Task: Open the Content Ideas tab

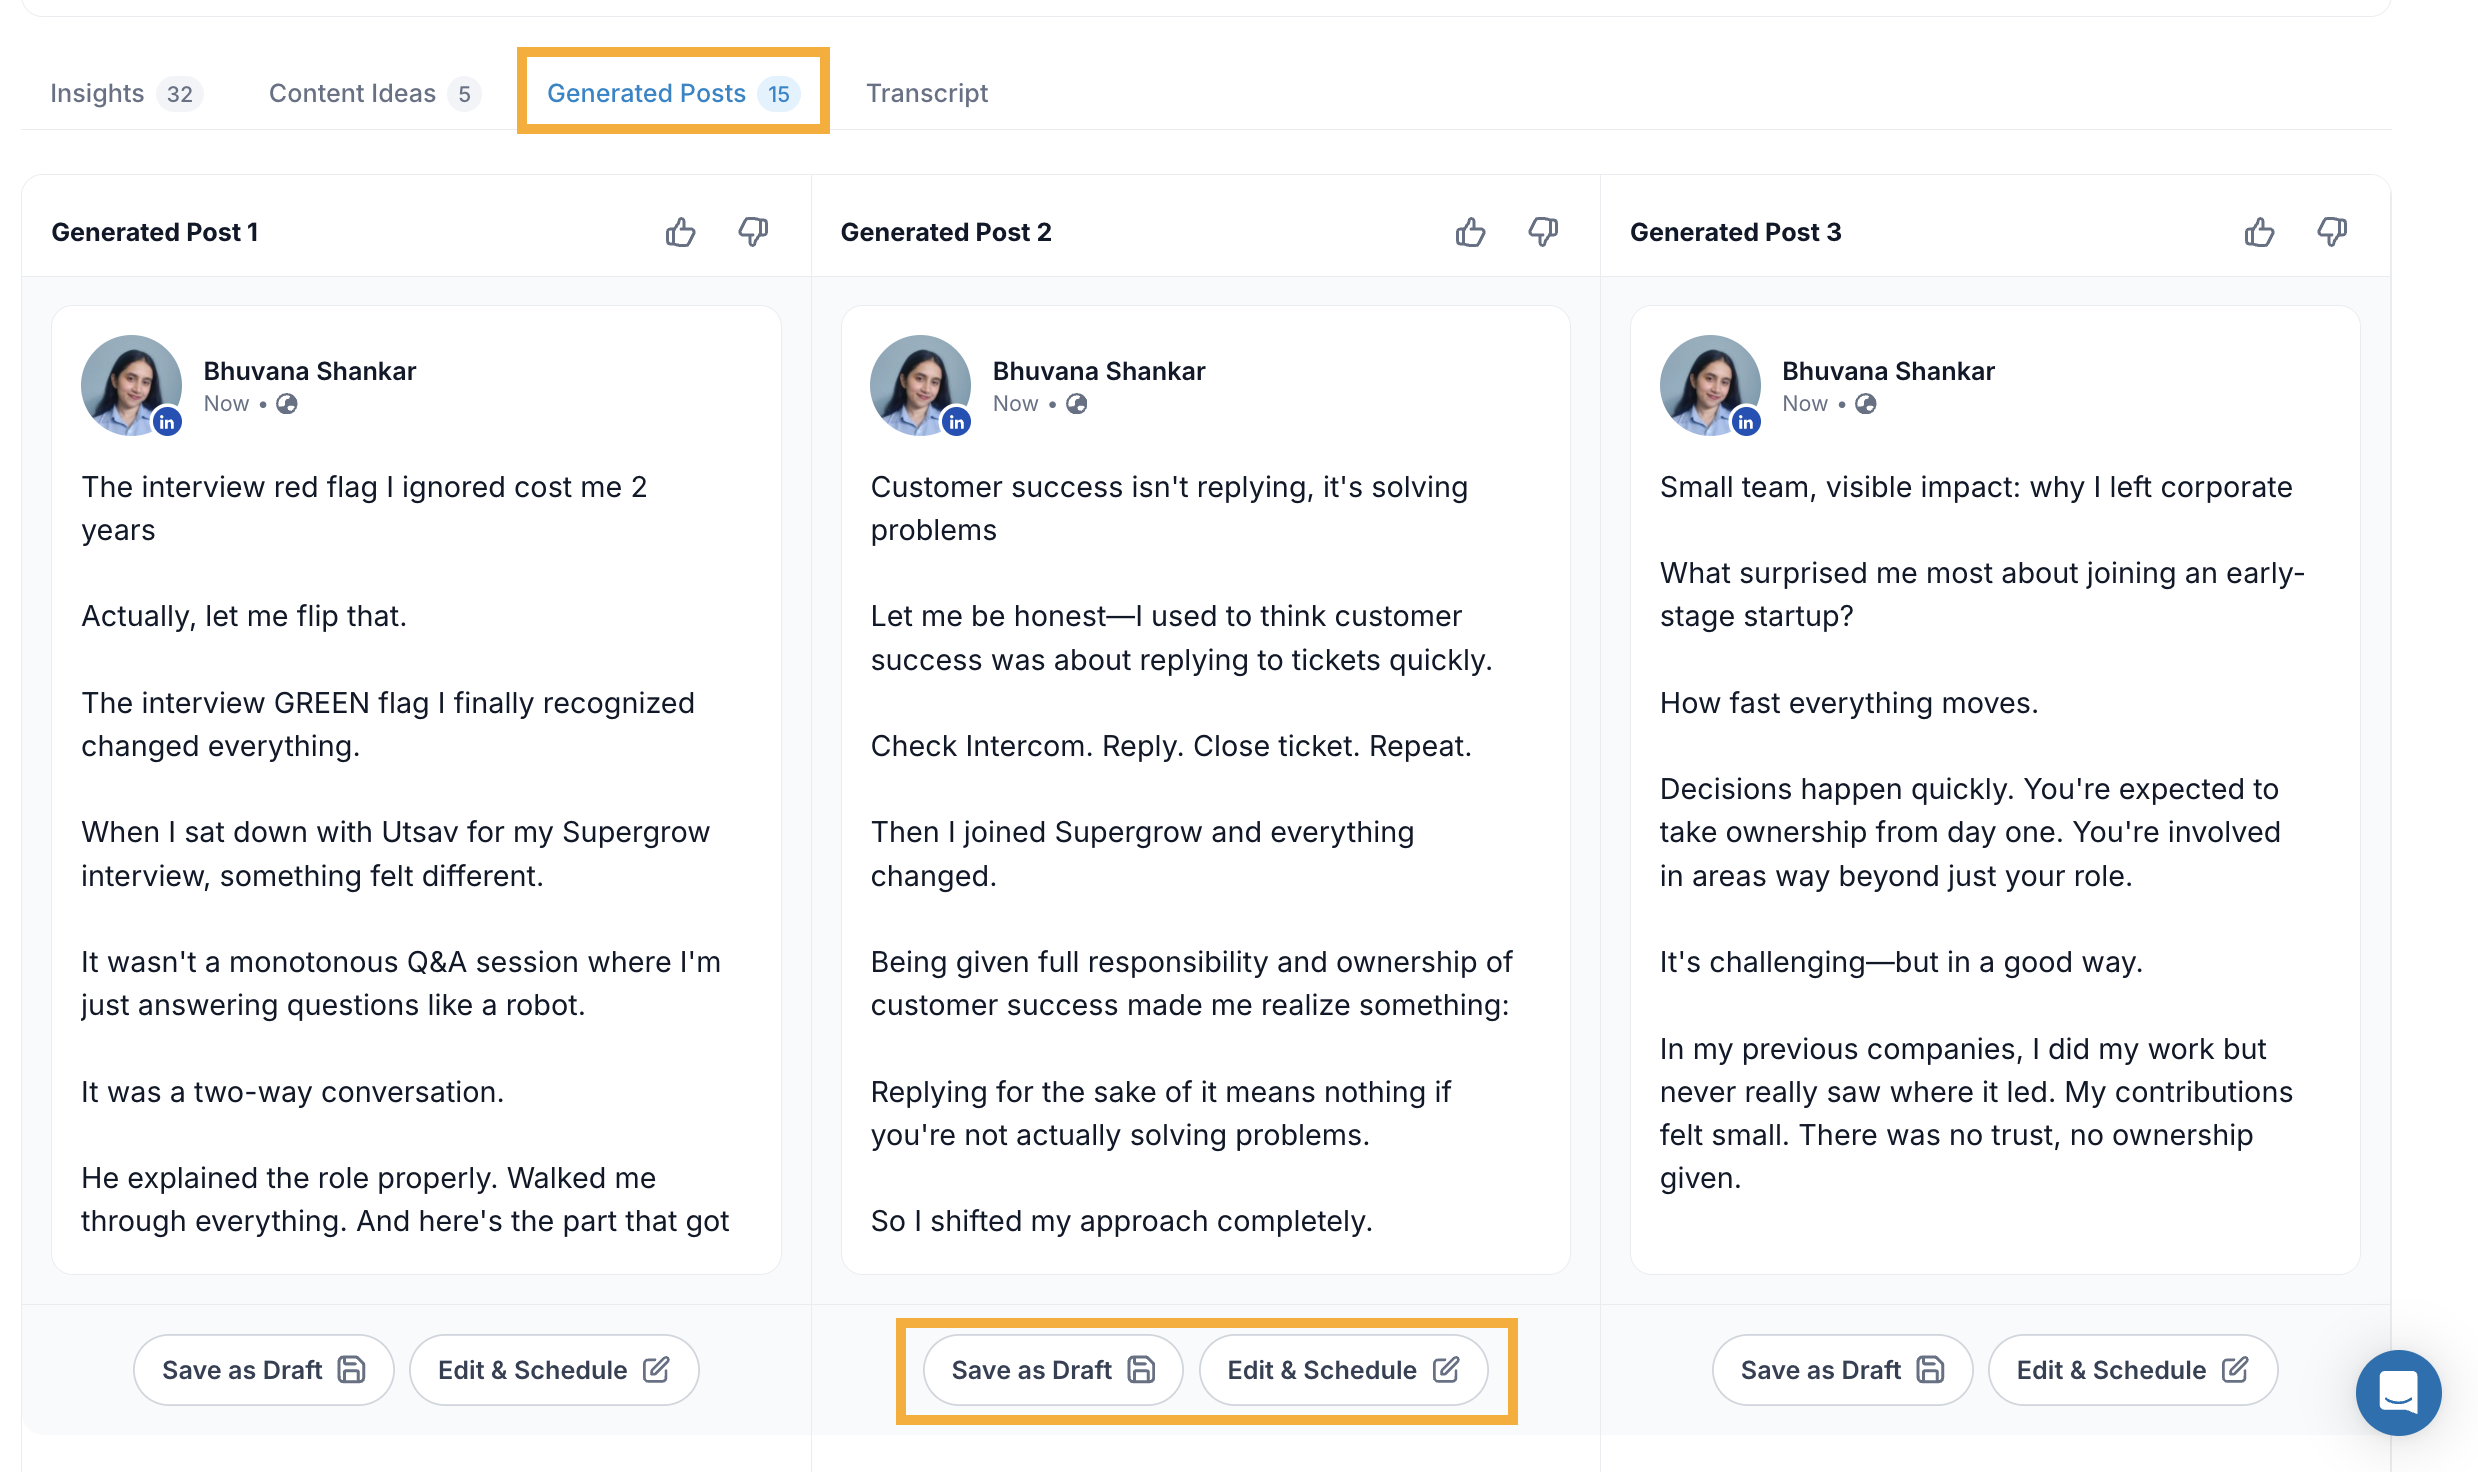Action: tap(375, 93)
